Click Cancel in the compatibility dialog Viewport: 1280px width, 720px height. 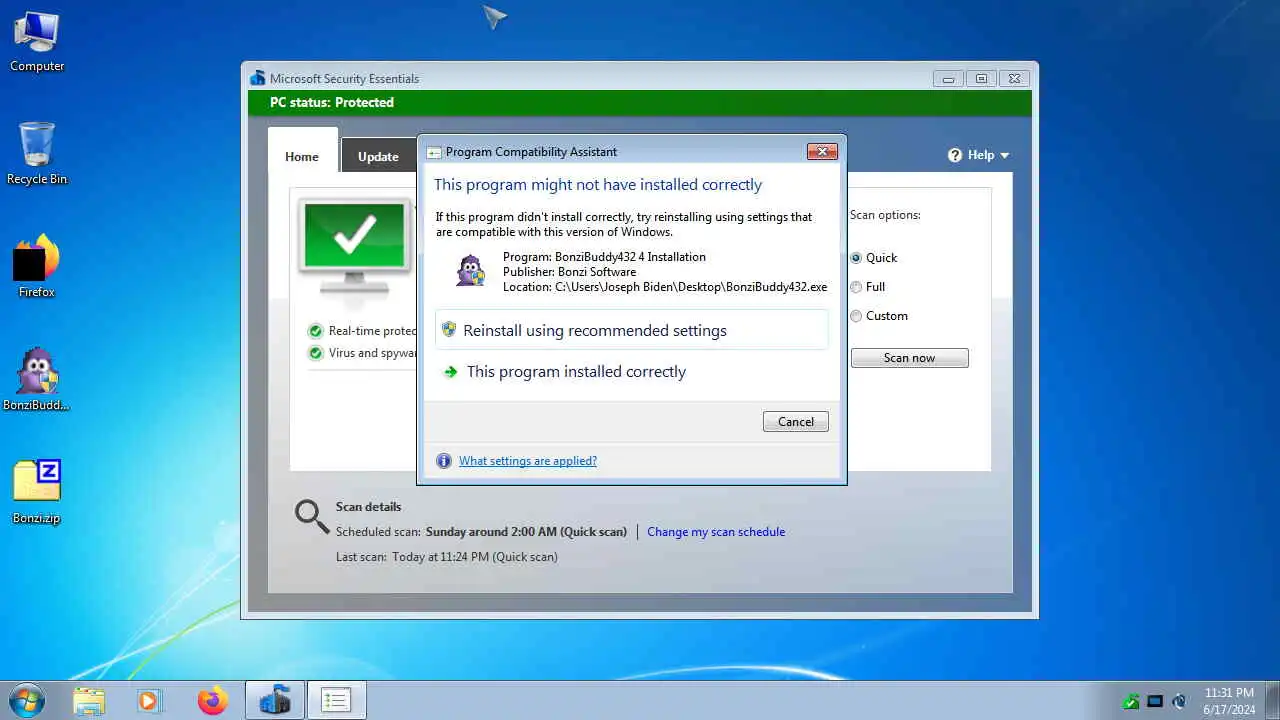tap(796, 422)
